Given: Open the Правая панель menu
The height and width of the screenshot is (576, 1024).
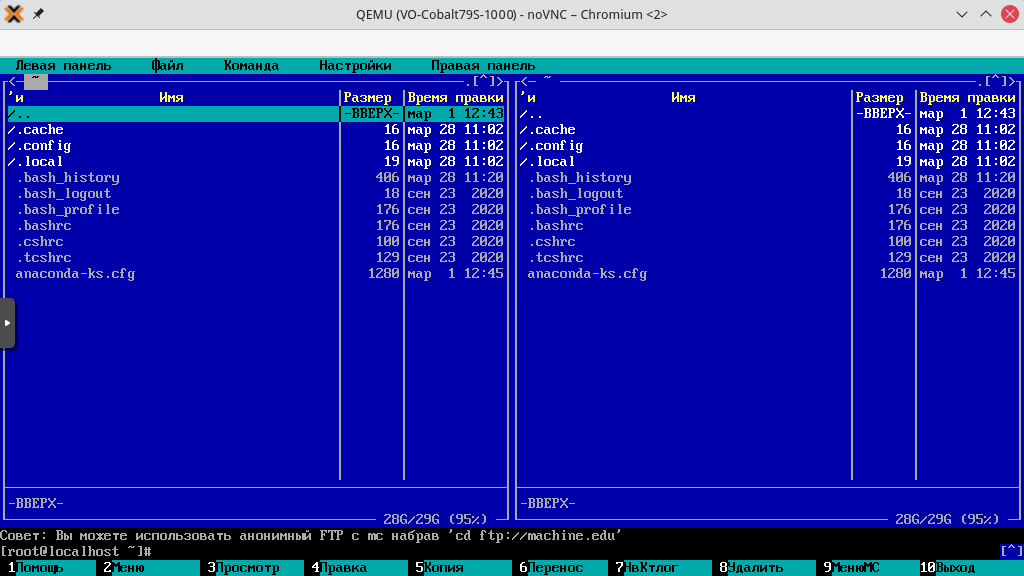Looking at the screenshot, I should click(483, 65).
